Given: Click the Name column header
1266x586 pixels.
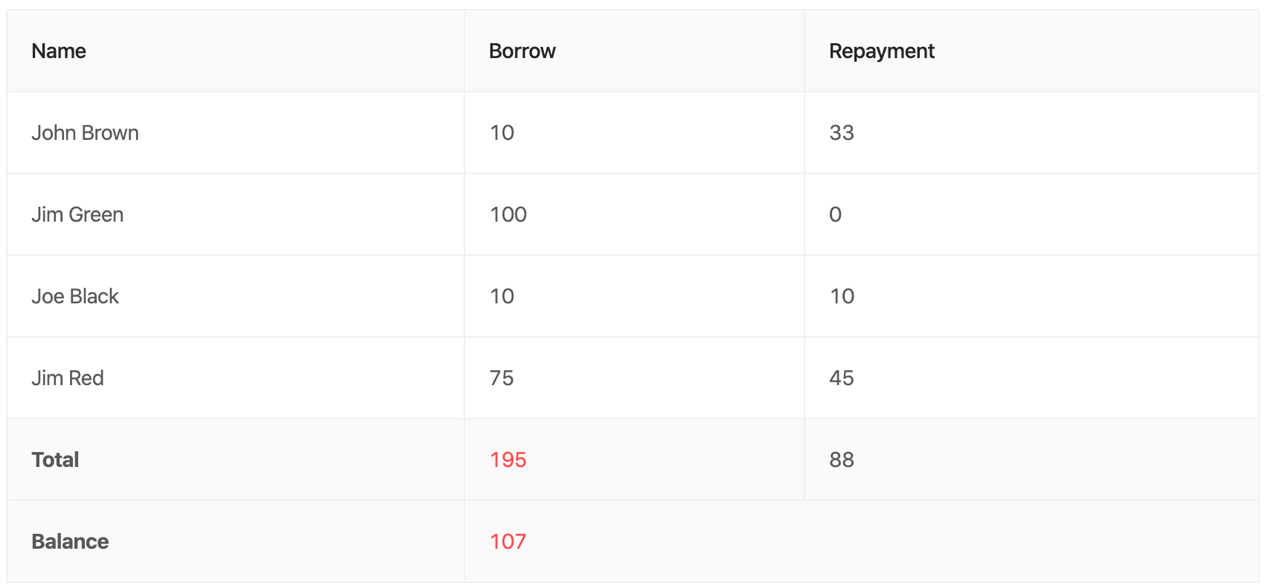Looking at the screenshot, I should [235, 51].
